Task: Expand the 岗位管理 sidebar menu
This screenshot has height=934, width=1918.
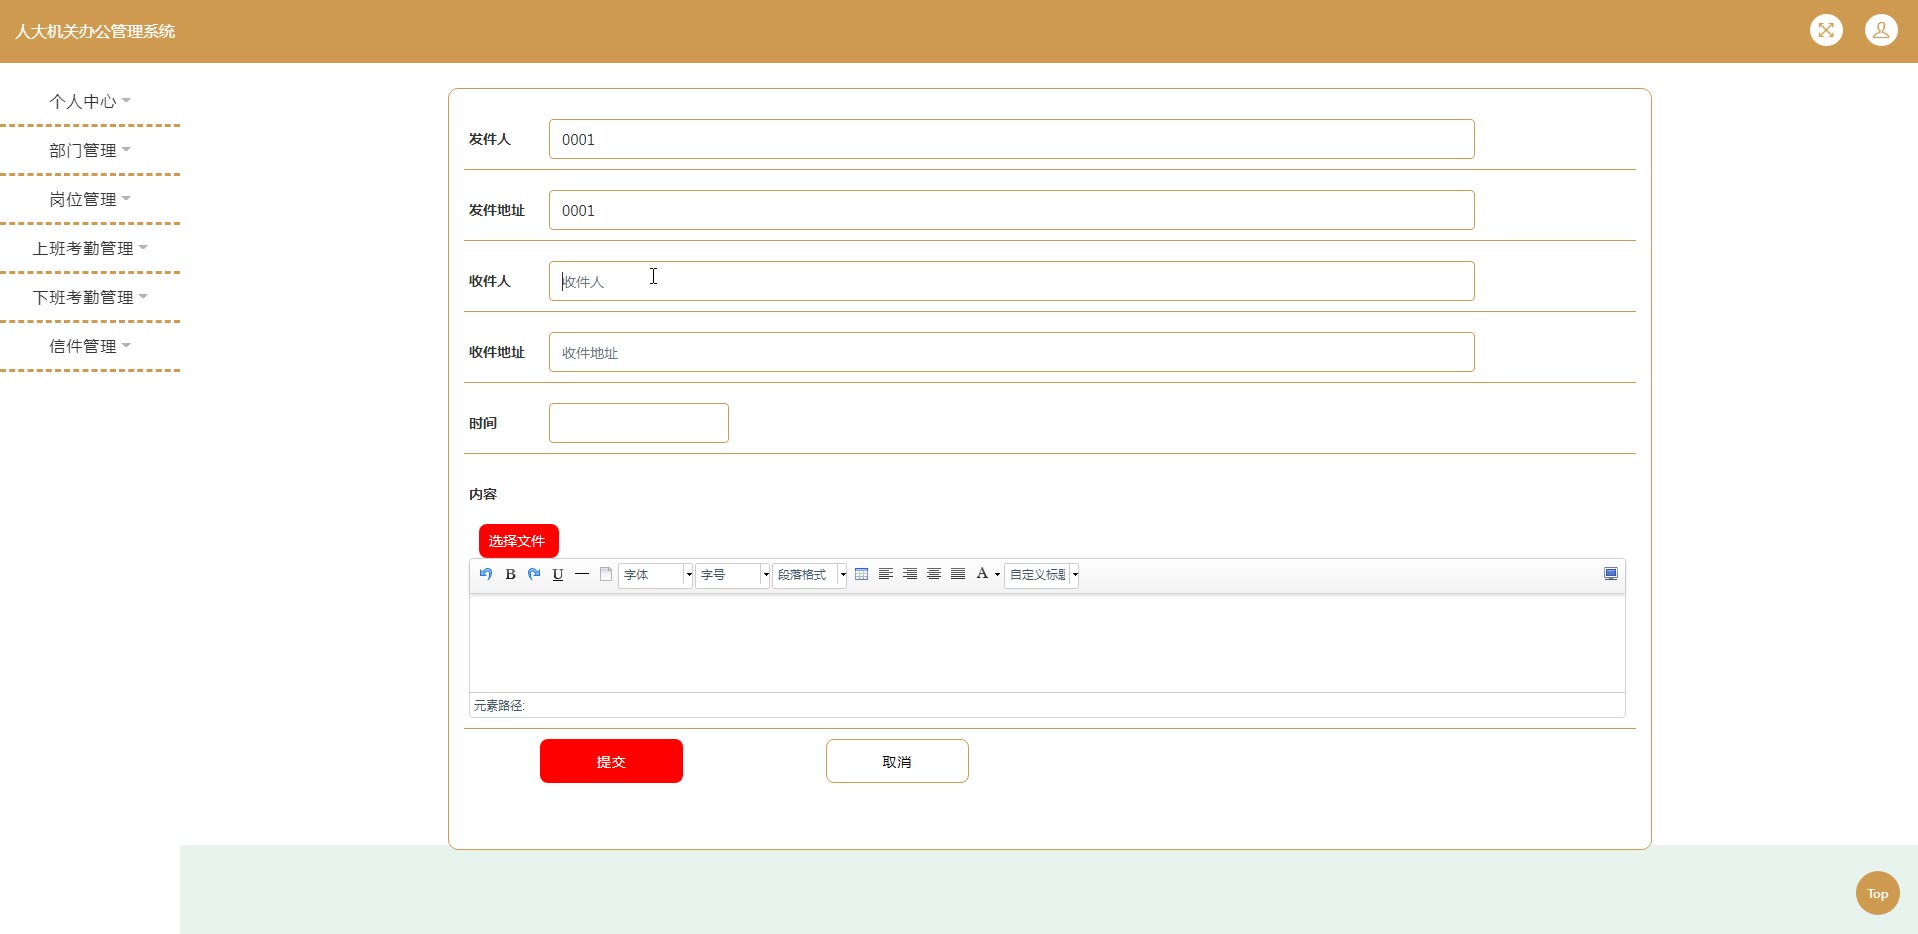Action: click(90, 199)
